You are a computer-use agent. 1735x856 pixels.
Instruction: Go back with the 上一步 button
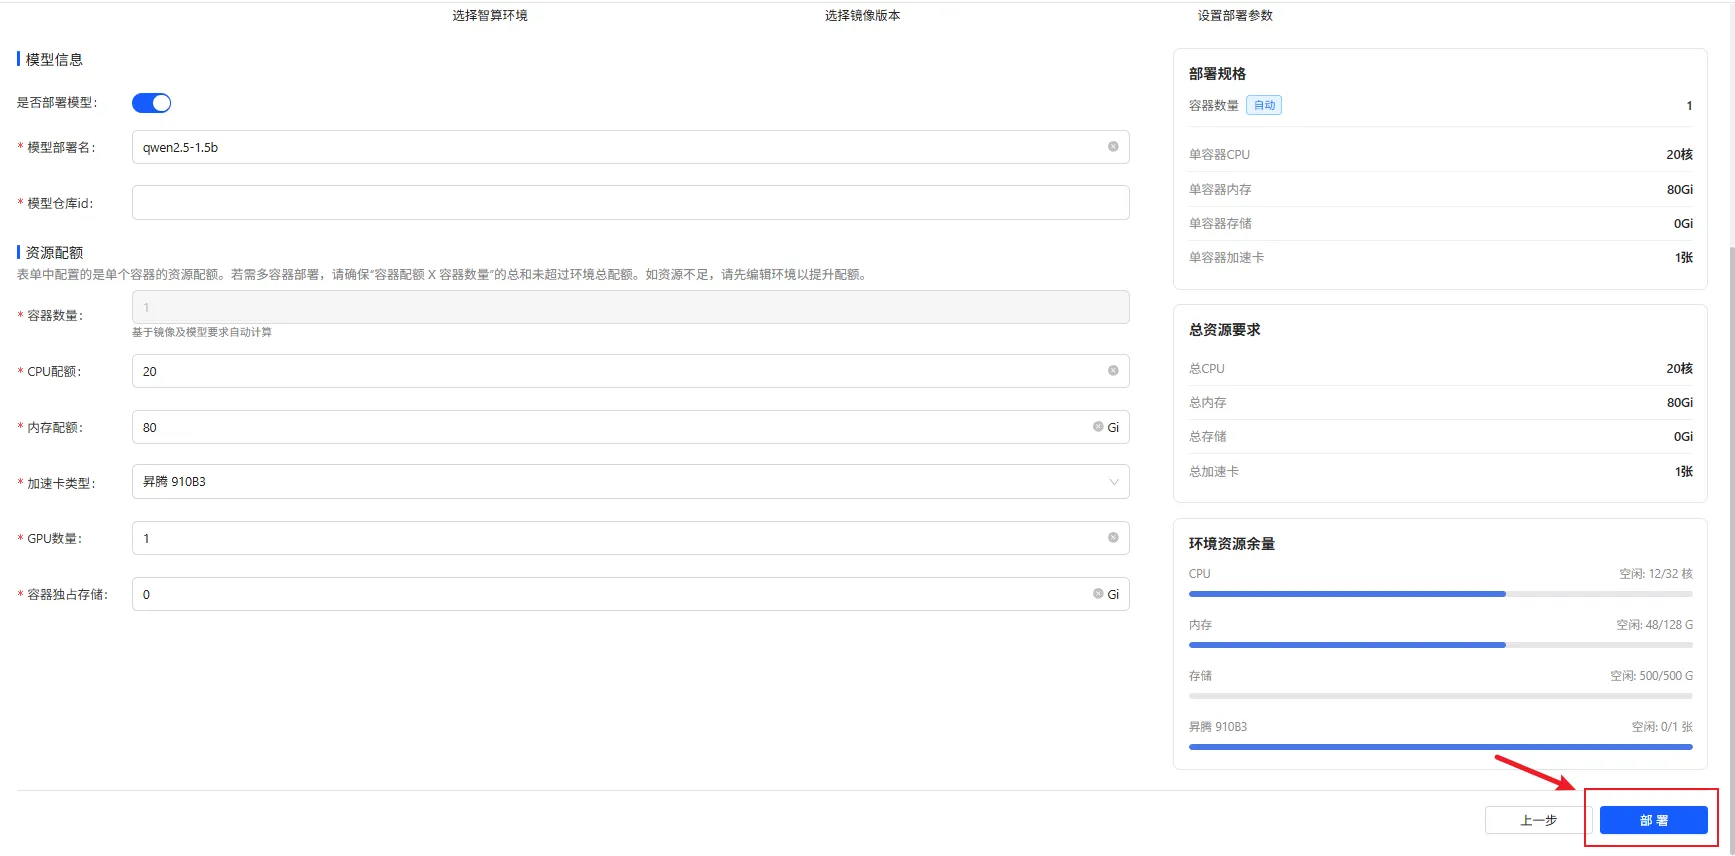tap(1538, 820)
